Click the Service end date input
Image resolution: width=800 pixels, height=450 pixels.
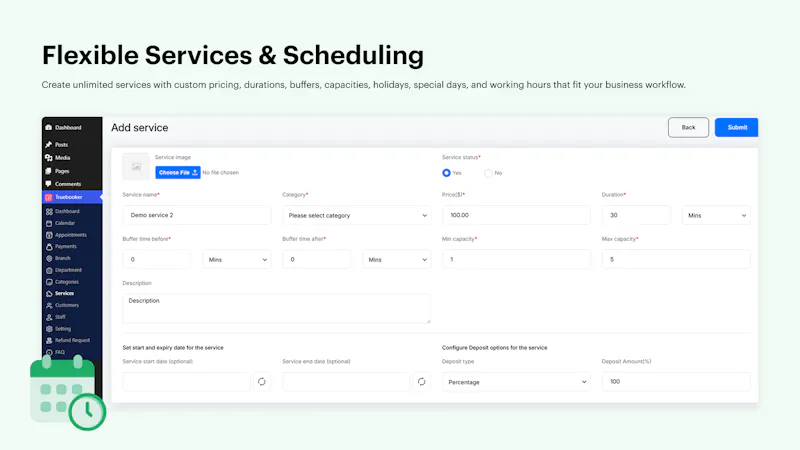[x=346, y=382]
